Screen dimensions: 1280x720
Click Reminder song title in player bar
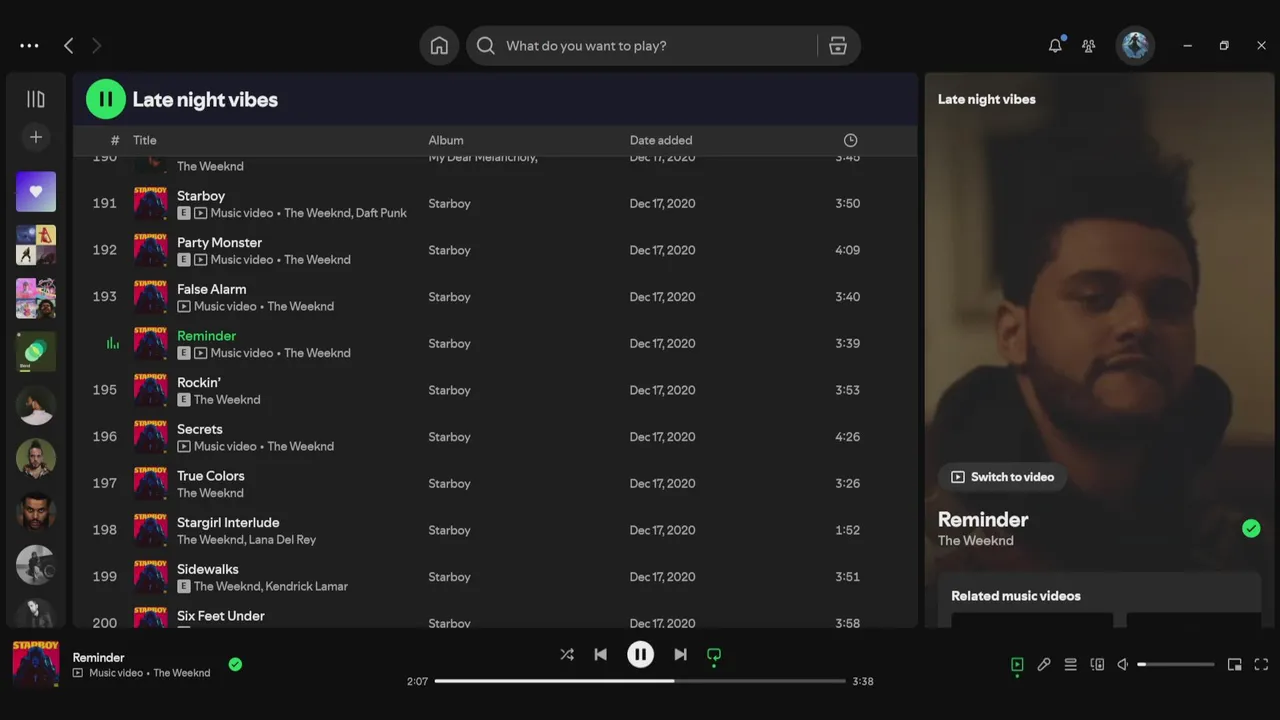pyautogui.click(x=98, y=657)
